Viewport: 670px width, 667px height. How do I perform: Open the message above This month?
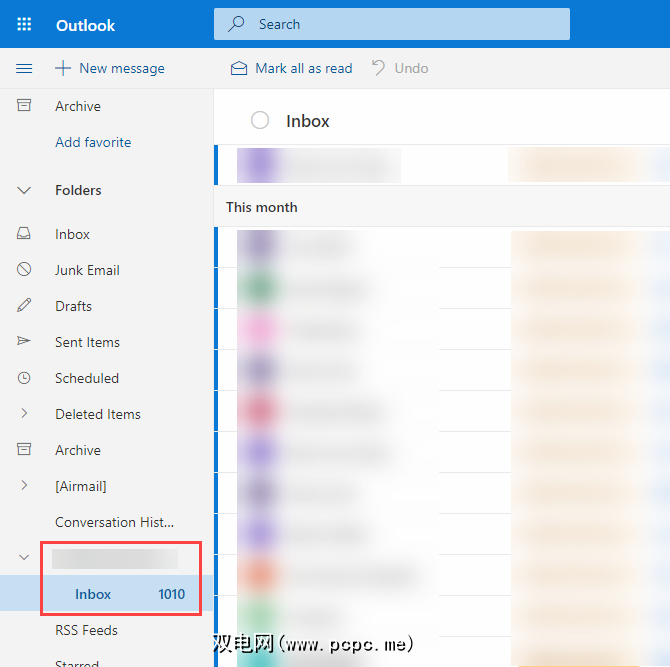442,165
